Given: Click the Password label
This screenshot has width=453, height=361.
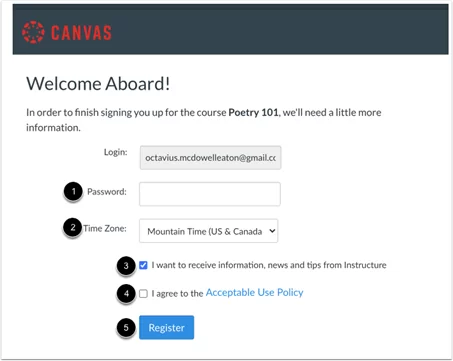Looking at the screenshot, I should pyautogui.click(x=107, y=192).
